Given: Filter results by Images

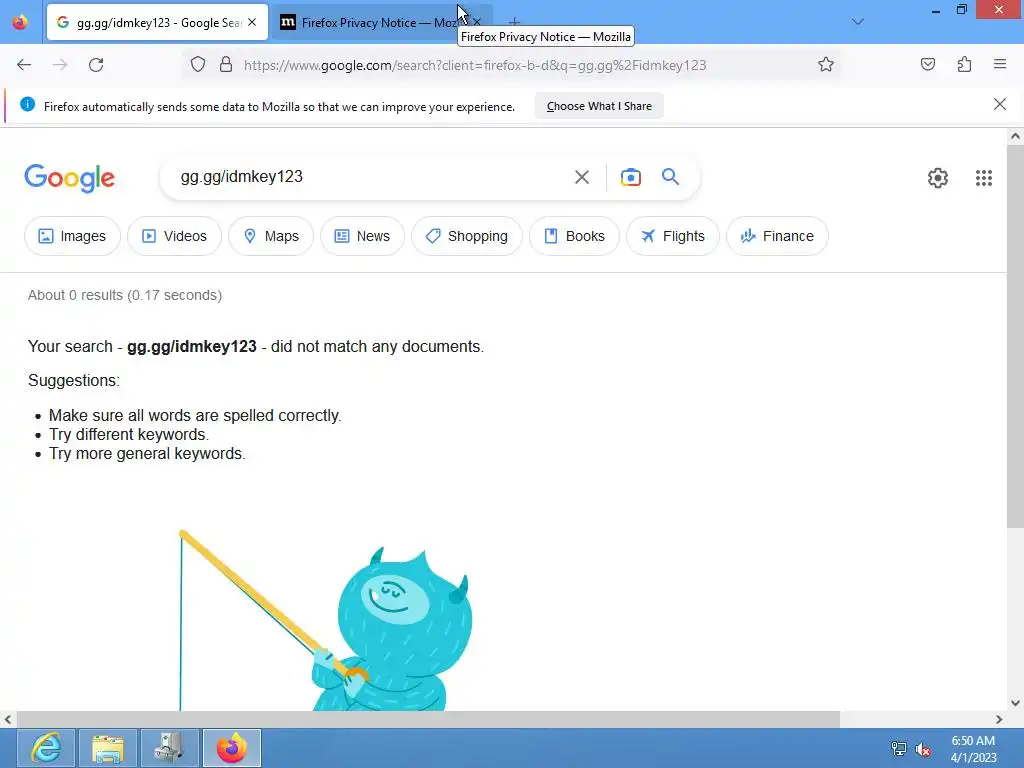Looking at the screenshot, I should coord(72,236).
